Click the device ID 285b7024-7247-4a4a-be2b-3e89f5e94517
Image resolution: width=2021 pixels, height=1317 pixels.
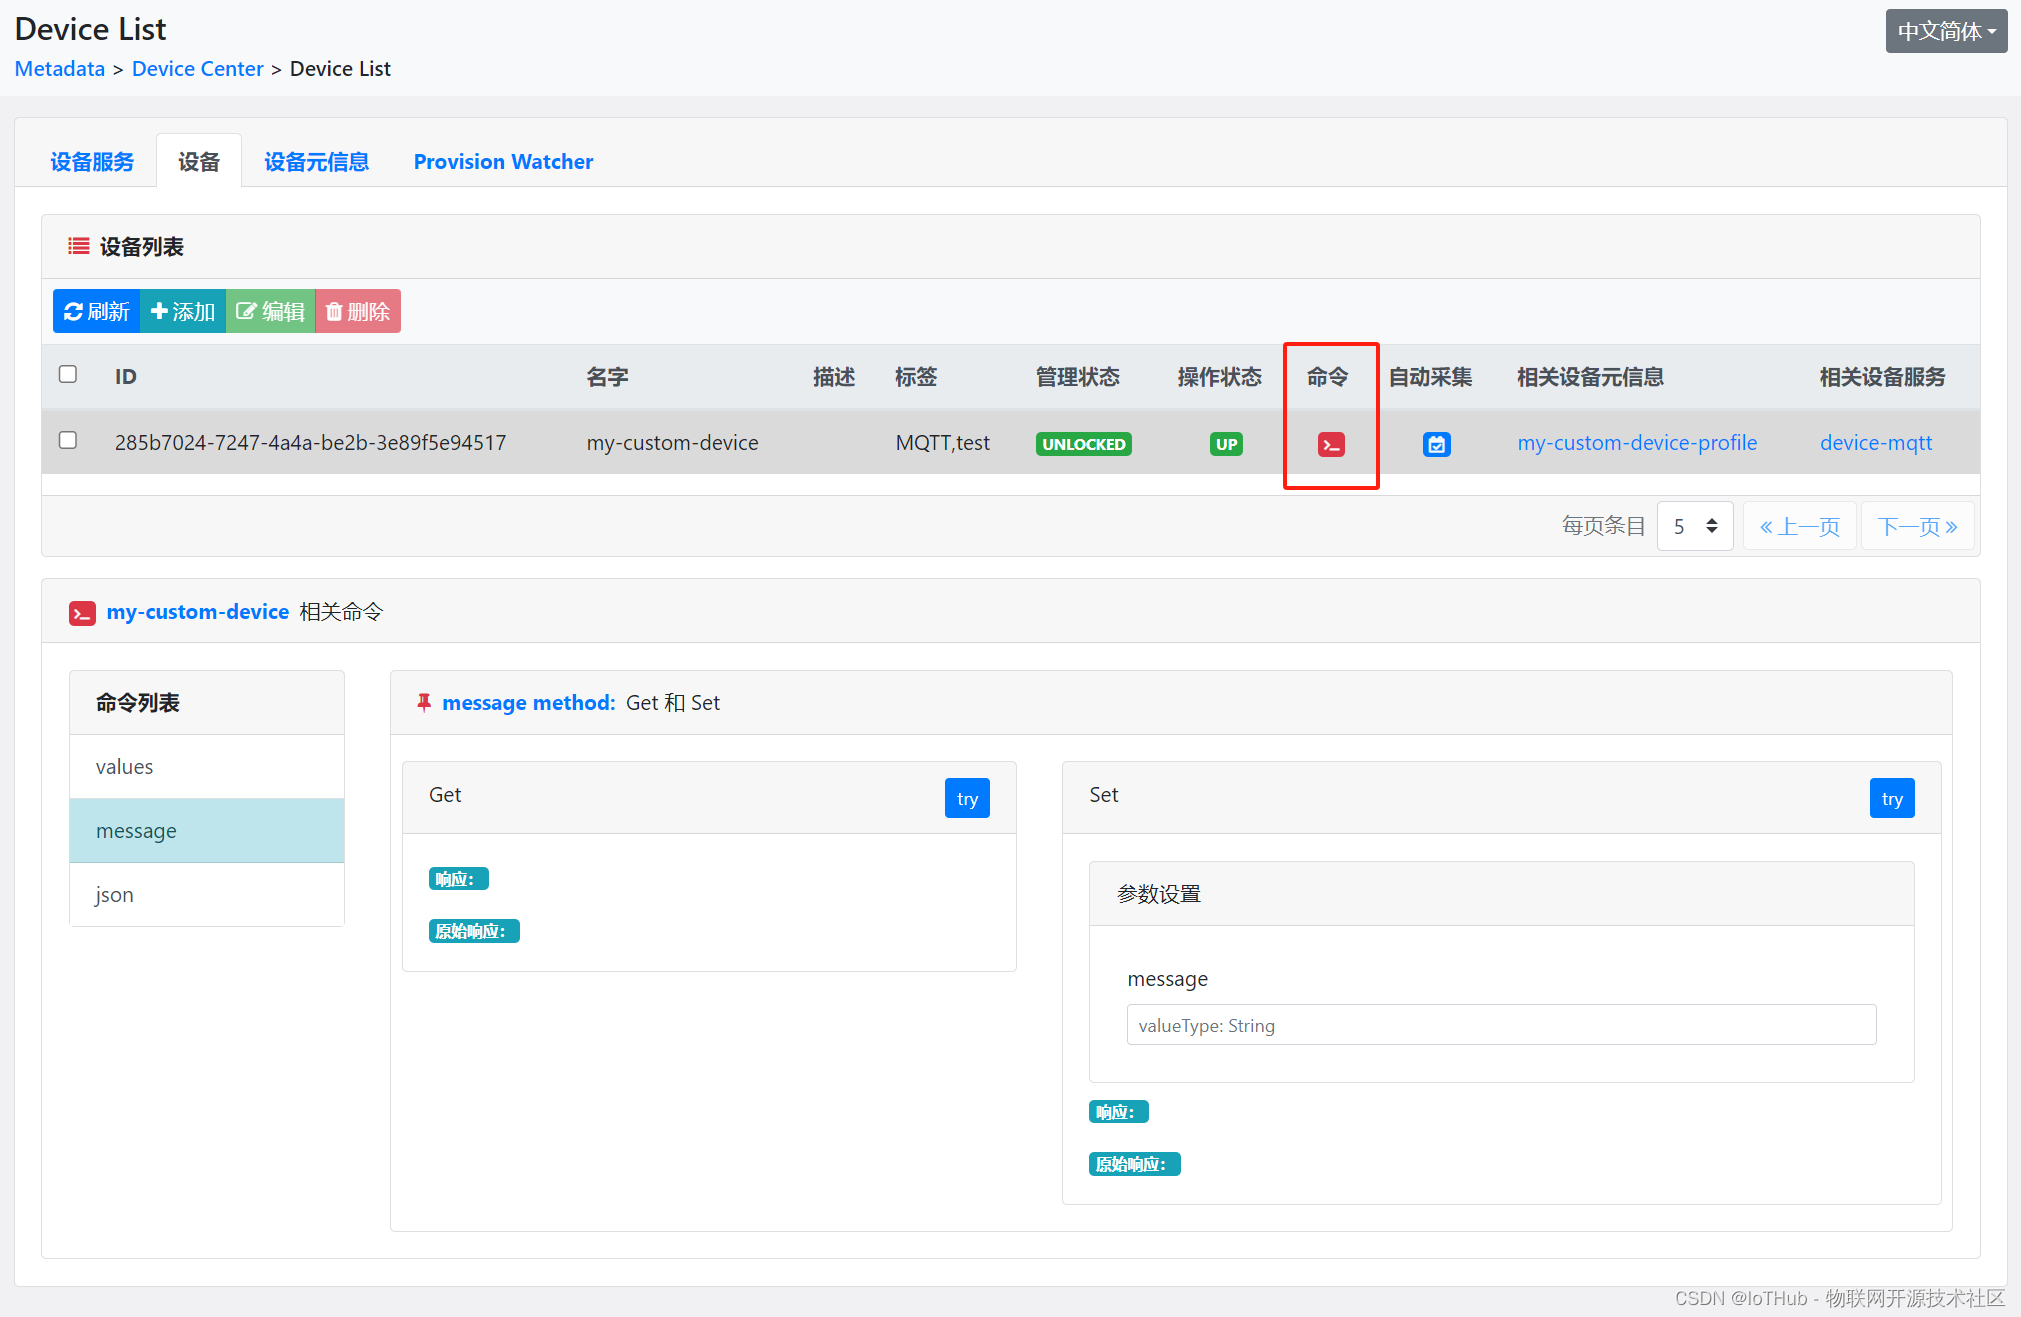pos(310,443)
